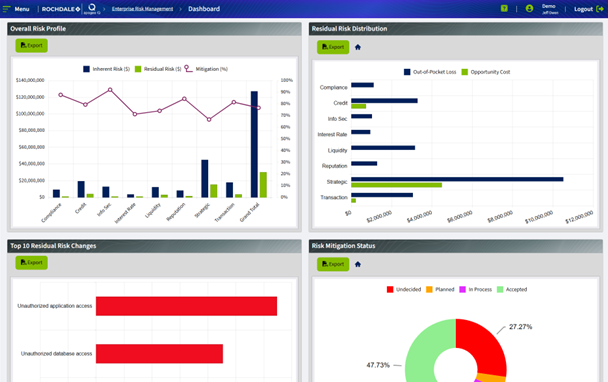Image resolution: width=608 pixels, height=382 pixels.
Task: Click the Info Sec mitigation line point
Action: point(110,90)
